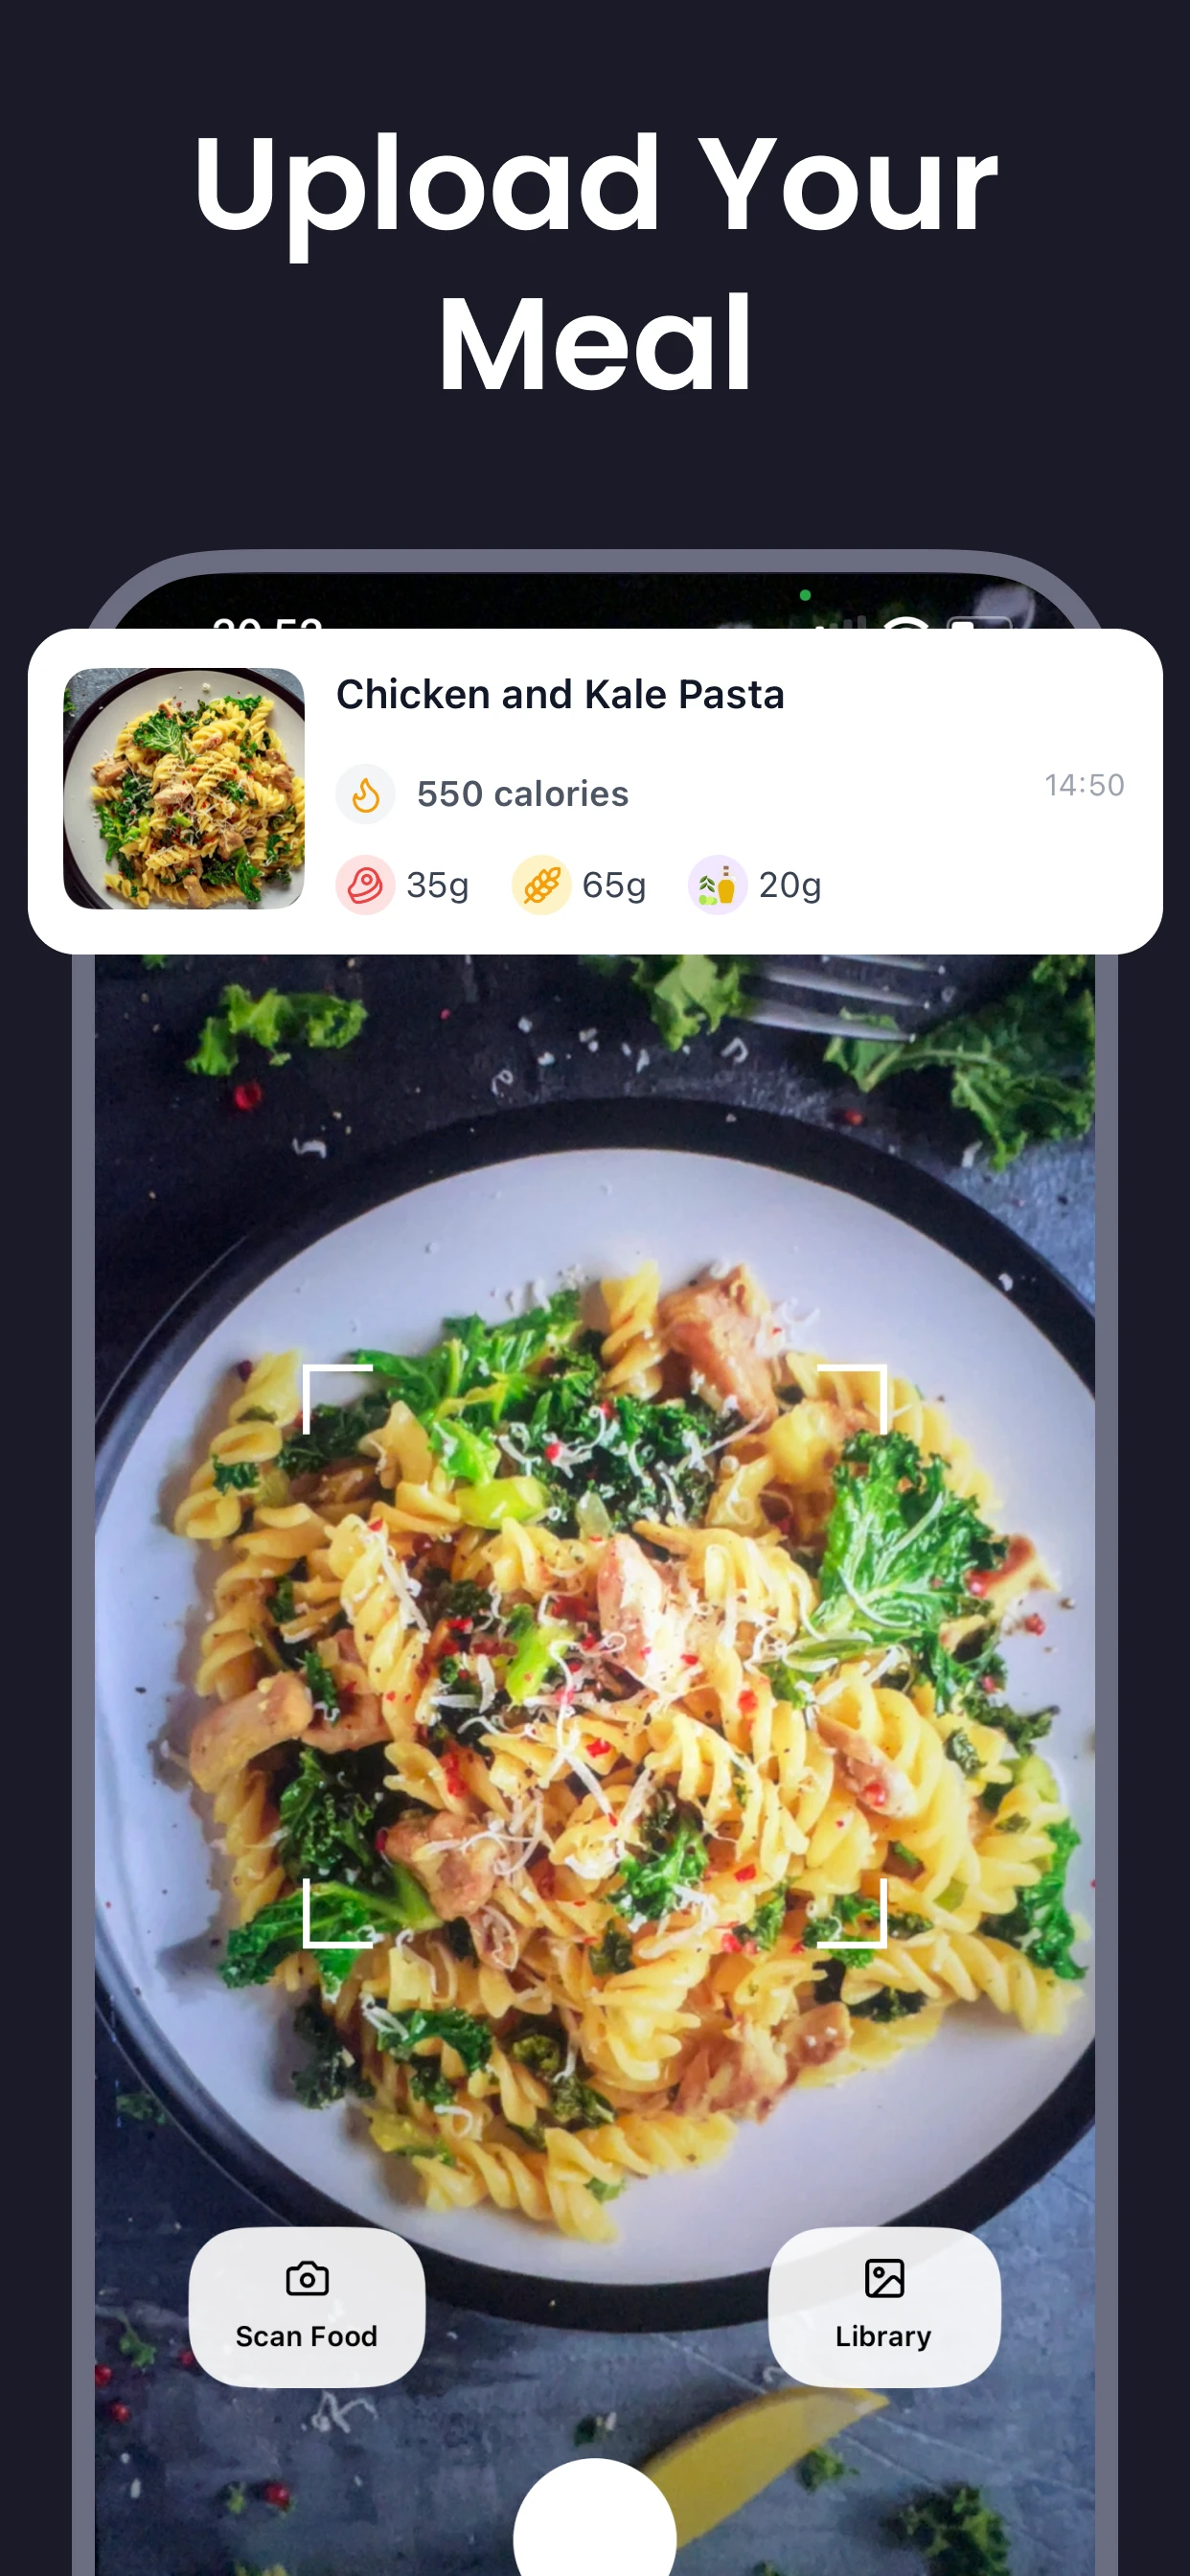The height and width of the screenshot is (2576, 1190).
Task: Click the yellow wheat carbs icon
Action: (541, 885)
